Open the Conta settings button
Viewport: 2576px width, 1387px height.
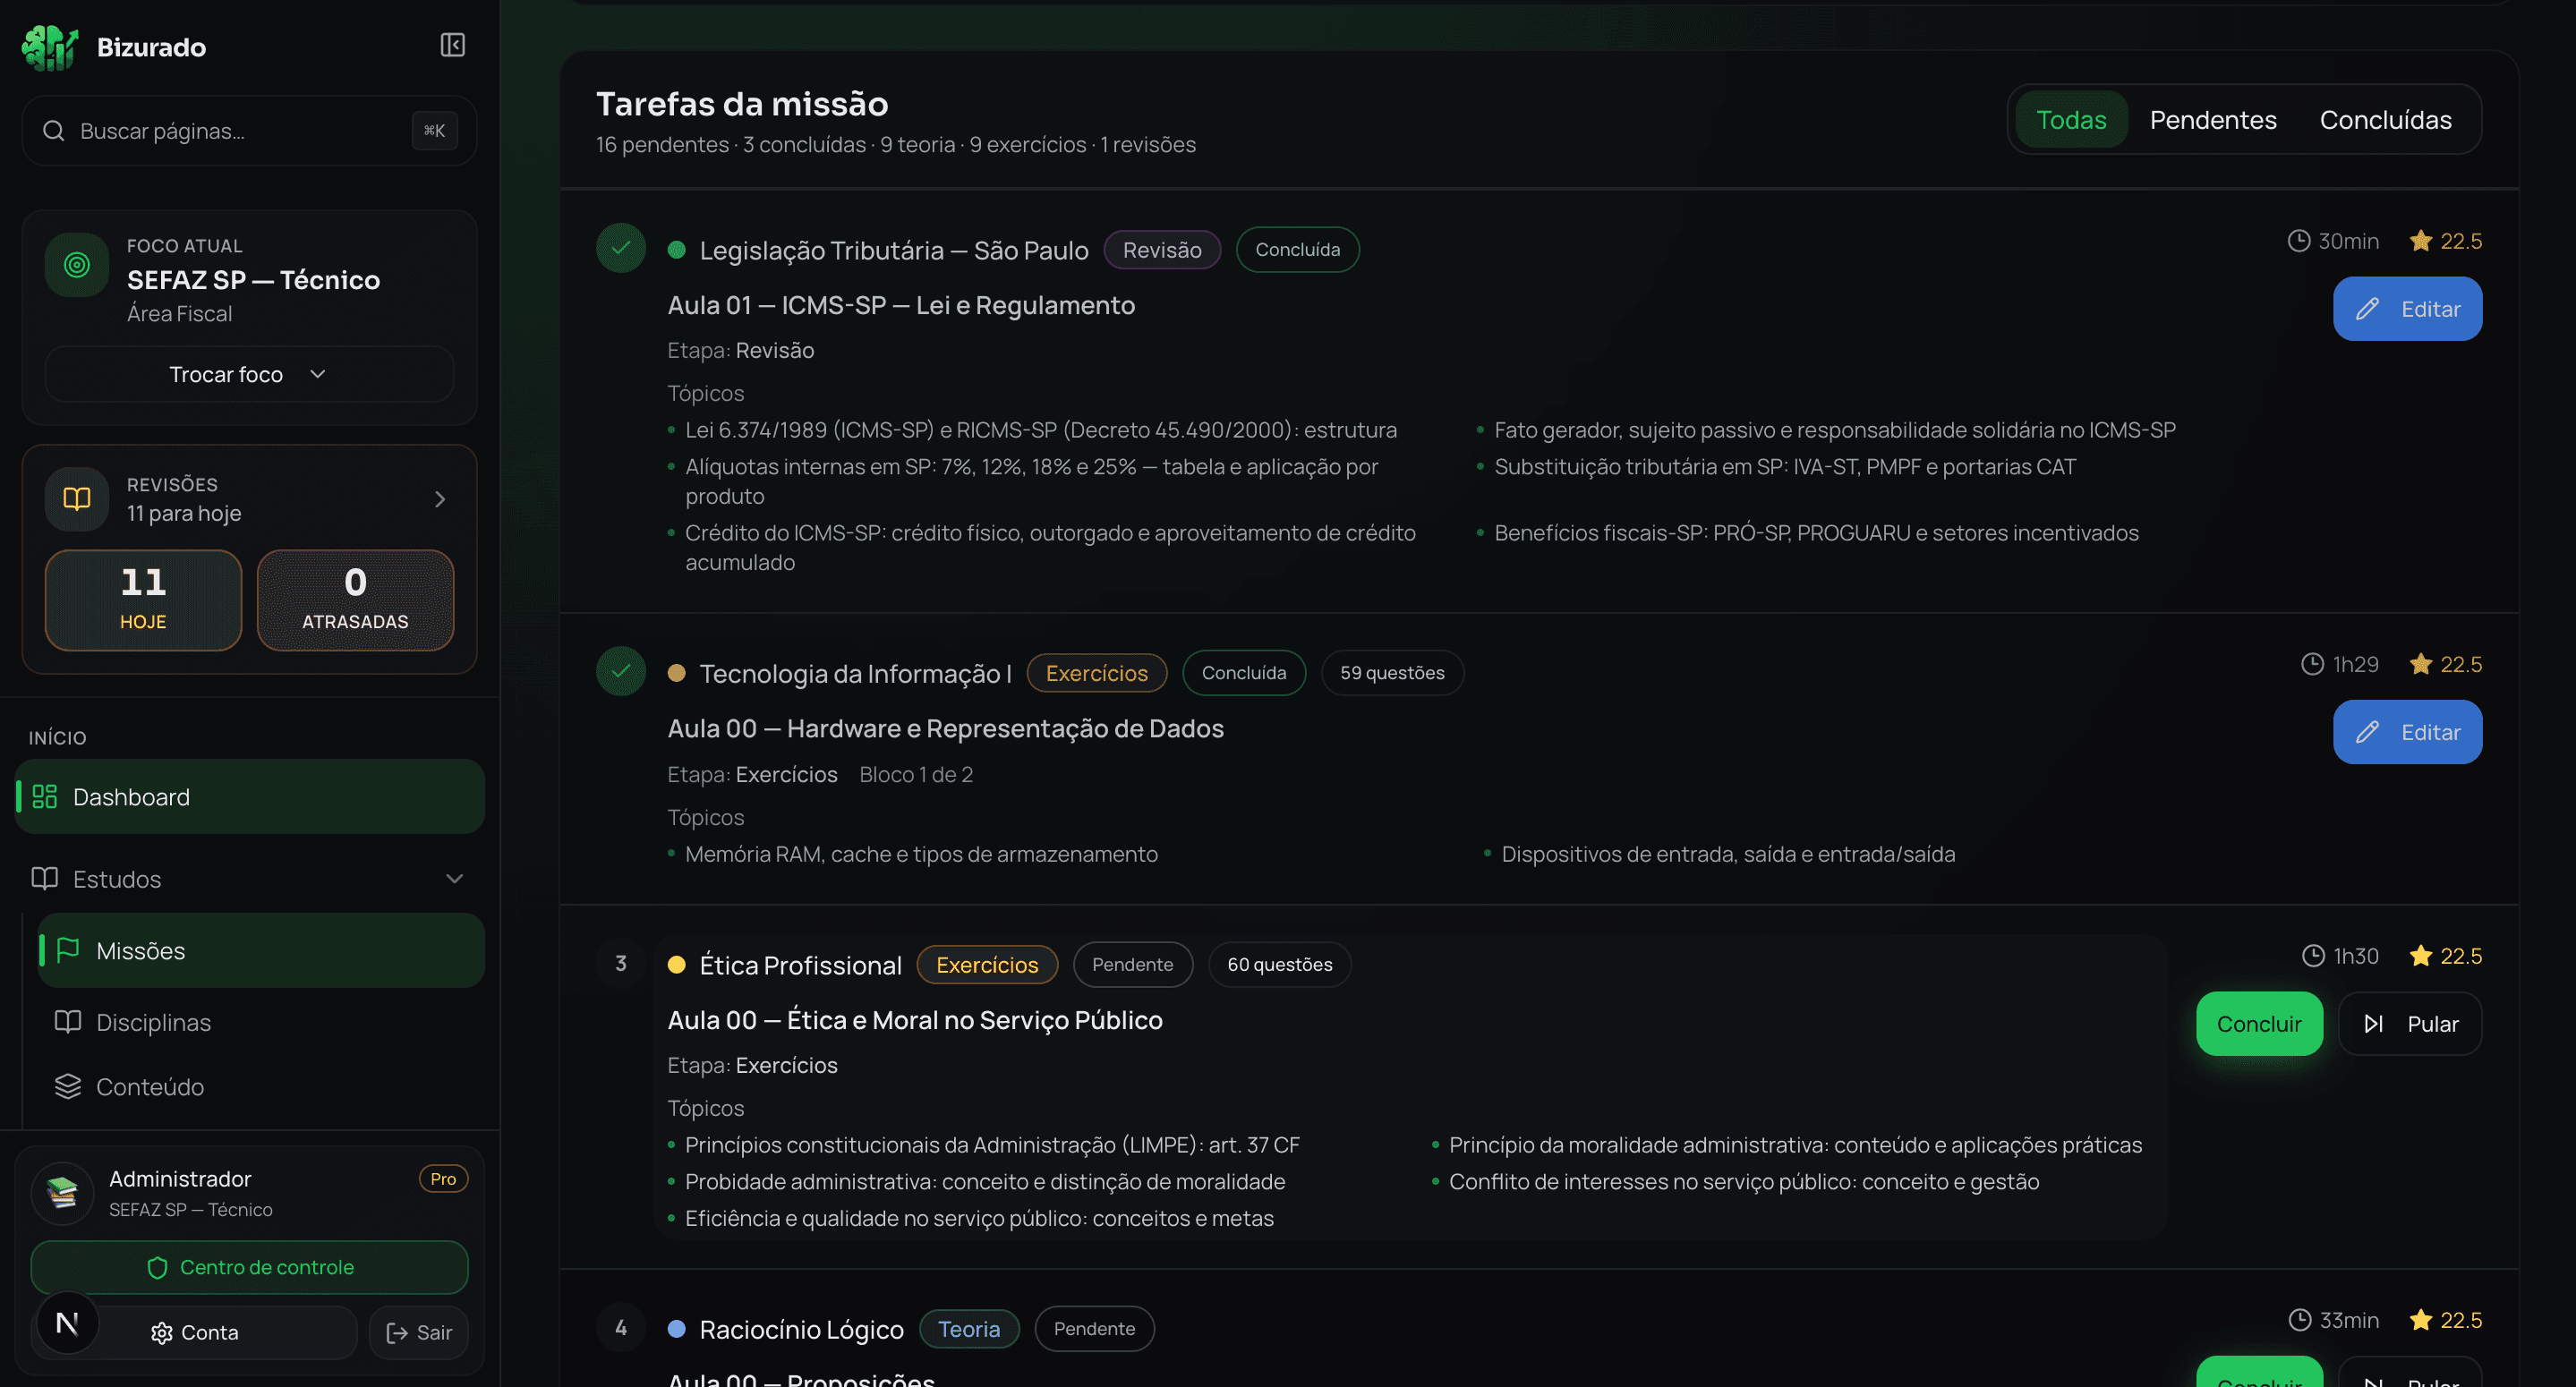(x=194, y=1333)
